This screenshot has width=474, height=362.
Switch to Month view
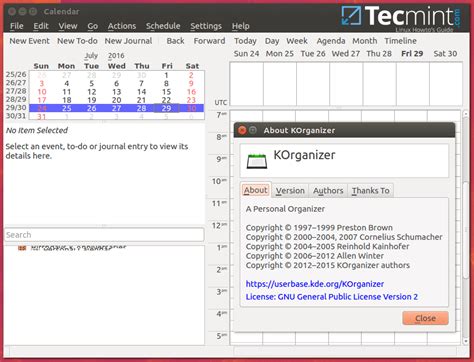[365, 41]
